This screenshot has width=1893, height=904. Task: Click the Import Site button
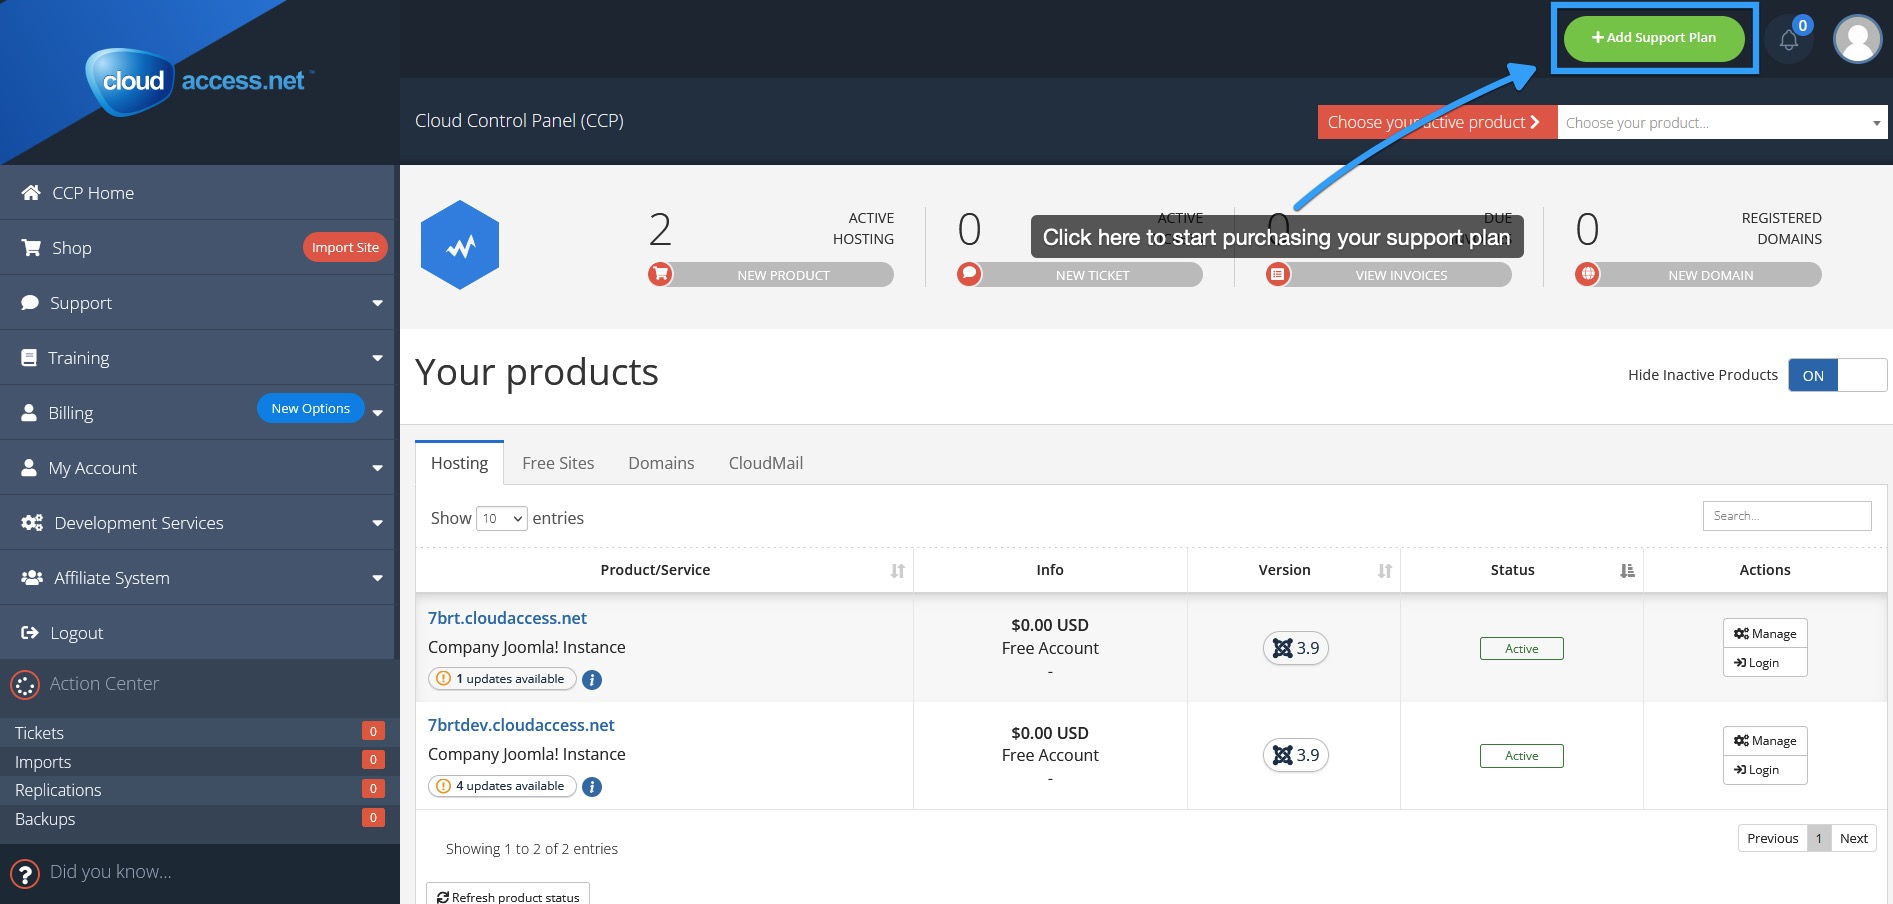coord(345,248)
